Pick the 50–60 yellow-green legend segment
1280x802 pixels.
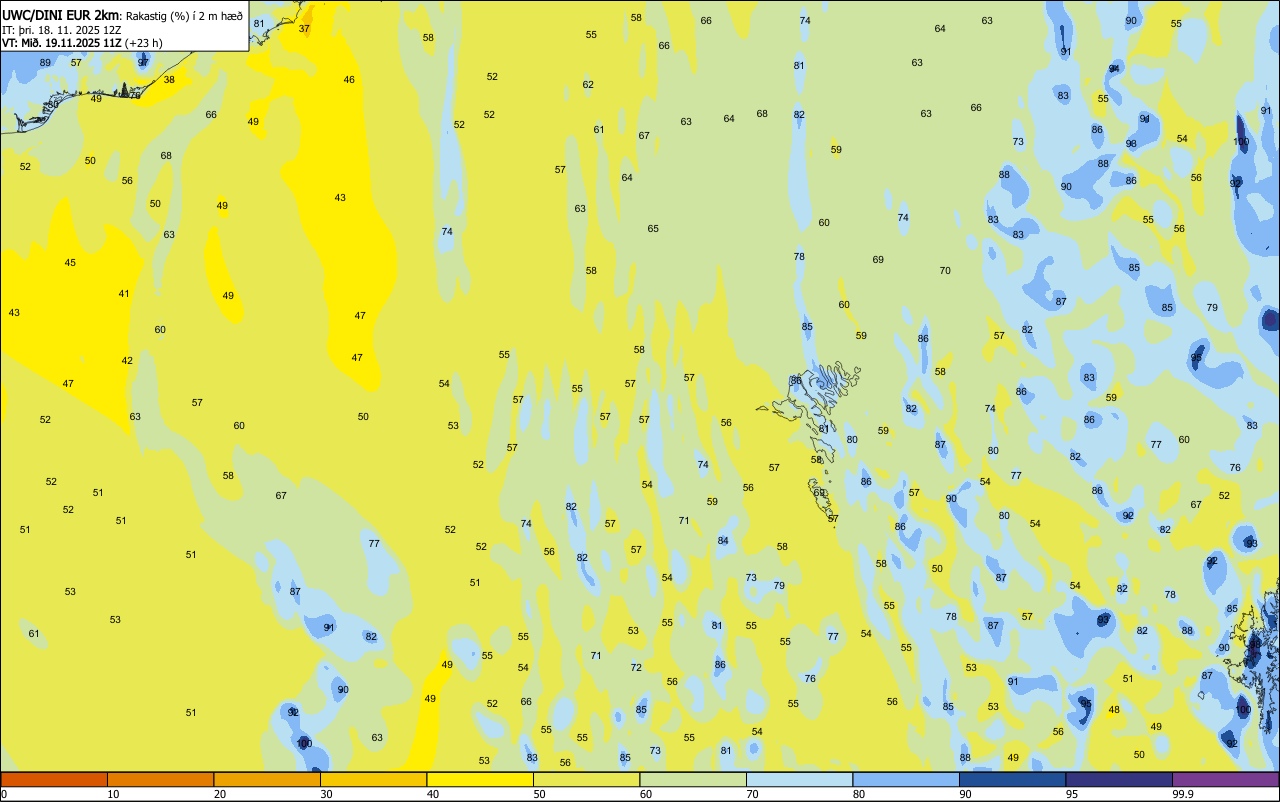586,779
